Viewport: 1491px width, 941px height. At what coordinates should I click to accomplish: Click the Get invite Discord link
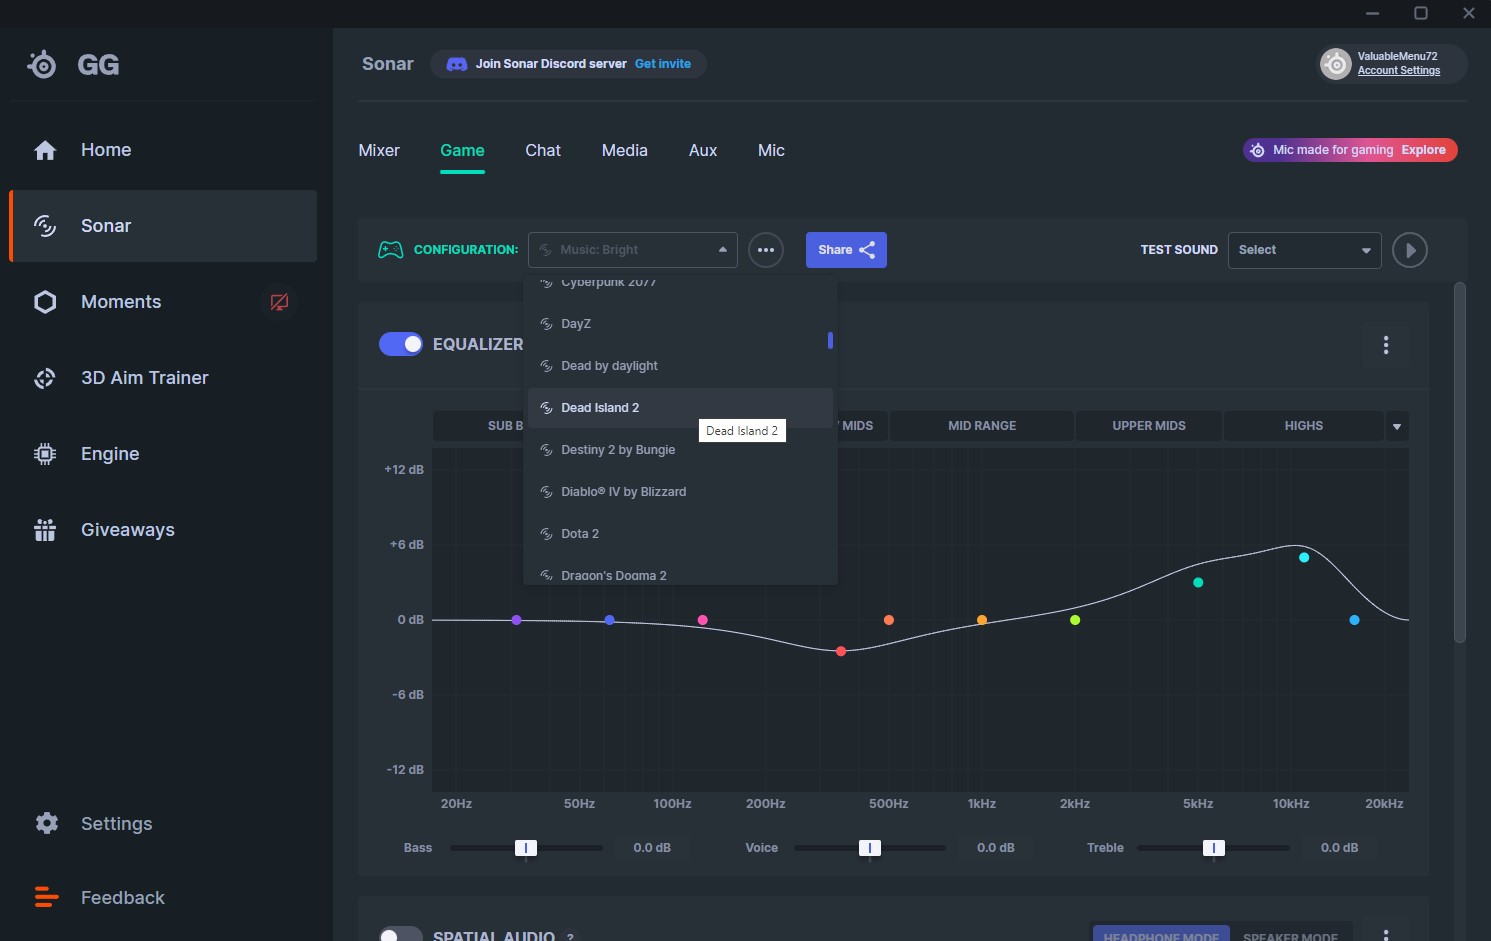pos(662,64)
